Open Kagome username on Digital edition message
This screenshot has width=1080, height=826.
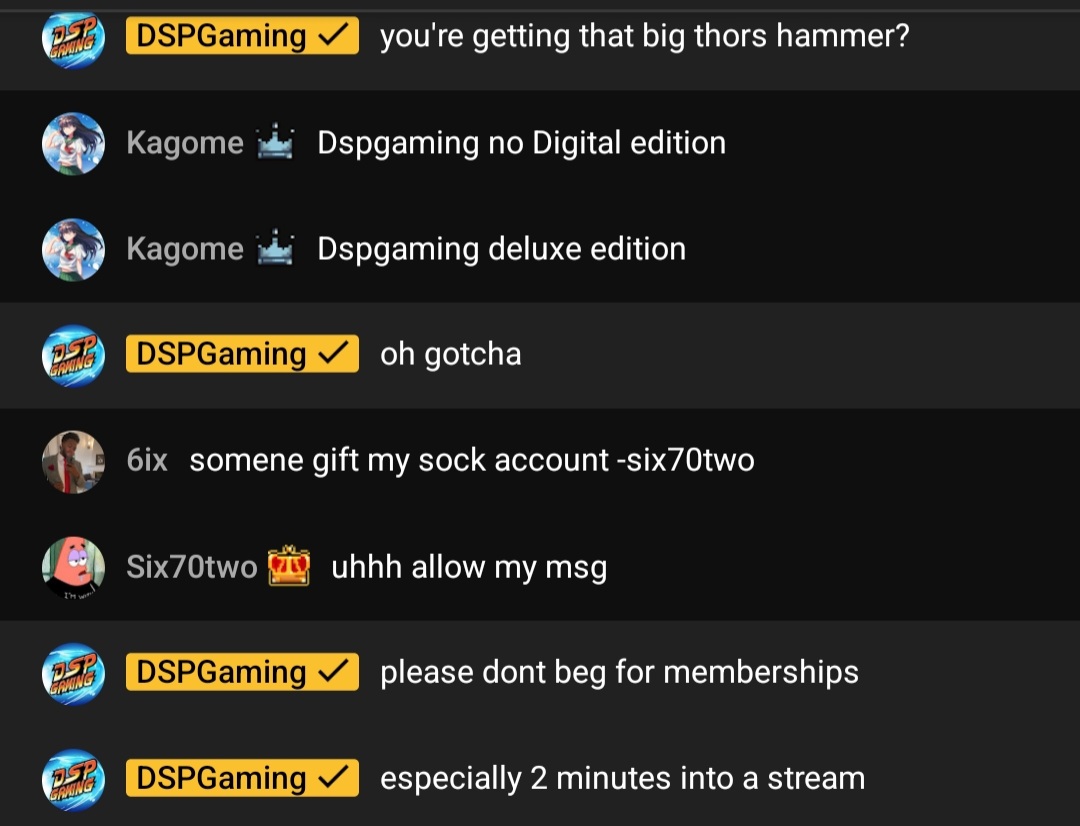(185, 143)
